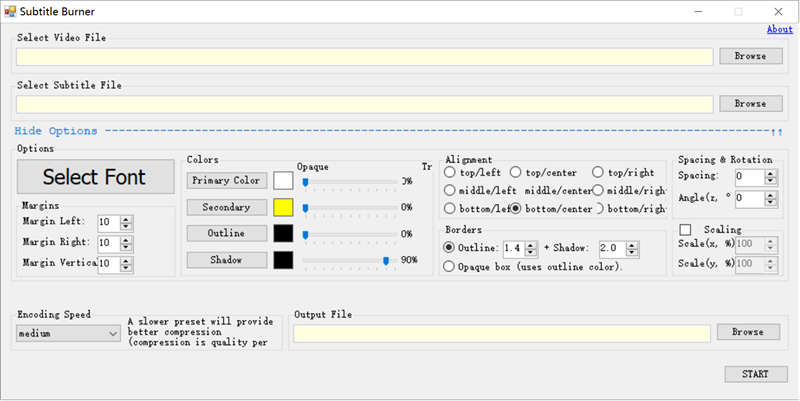This screenshot has width=800, height=401.
Task: Click the Hide Options toggle link
Action: 56,131
